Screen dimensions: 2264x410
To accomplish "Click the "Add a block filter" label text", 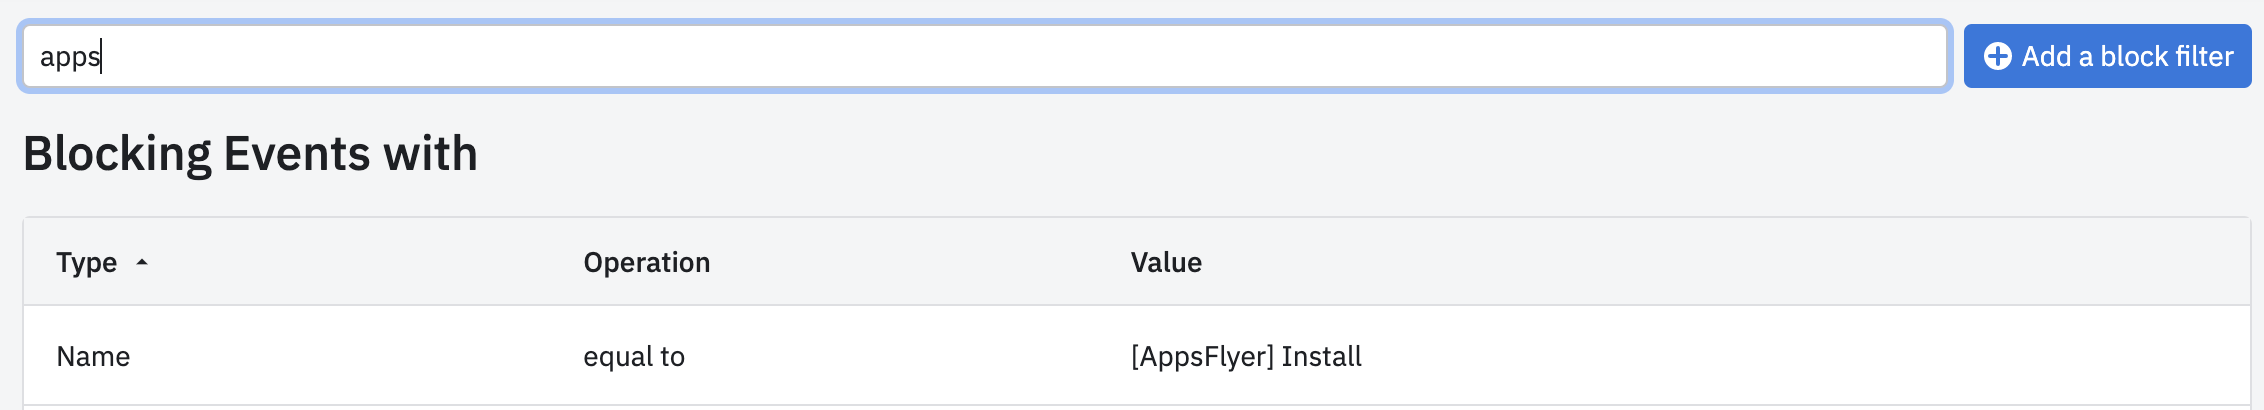I will tap(2127, 56).
